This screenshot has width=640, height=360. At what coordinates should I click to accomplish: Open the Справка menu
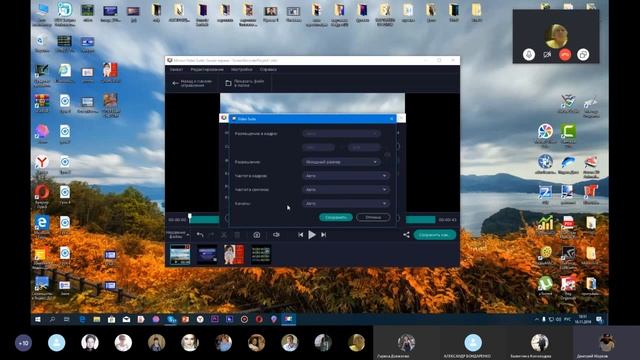(268, 70)
